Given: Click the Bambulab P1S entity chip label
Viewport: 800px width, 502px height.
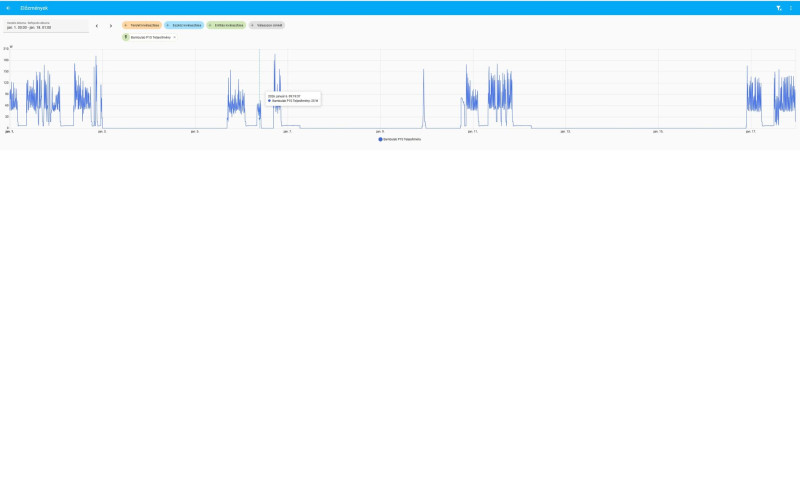Looking at the screenshot, I should pyautogui.click(x=151, y=37).
